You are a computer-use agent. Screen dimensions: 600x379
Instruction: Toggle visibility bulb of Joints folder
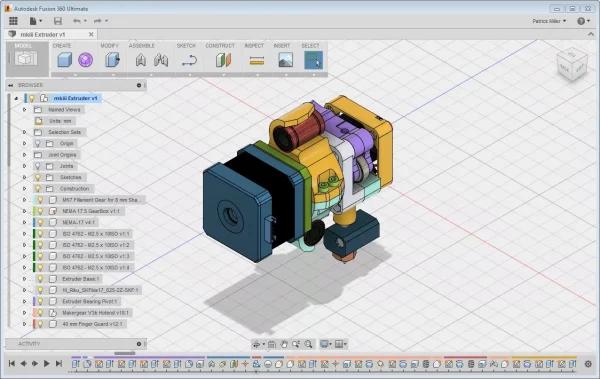(x=38, y=166)
